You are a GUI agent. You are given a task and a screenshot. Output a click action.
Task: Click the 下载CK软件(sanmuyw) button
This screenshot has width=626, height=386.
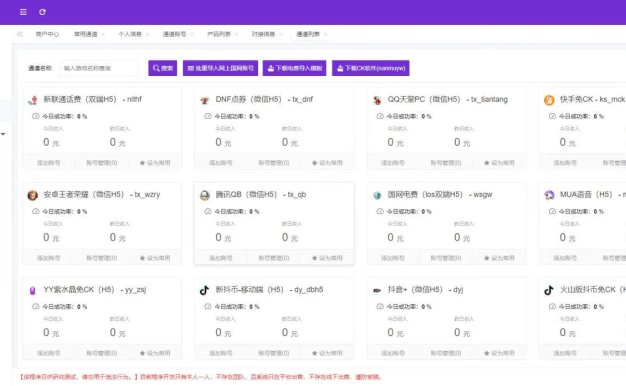(x=370, y=68)
